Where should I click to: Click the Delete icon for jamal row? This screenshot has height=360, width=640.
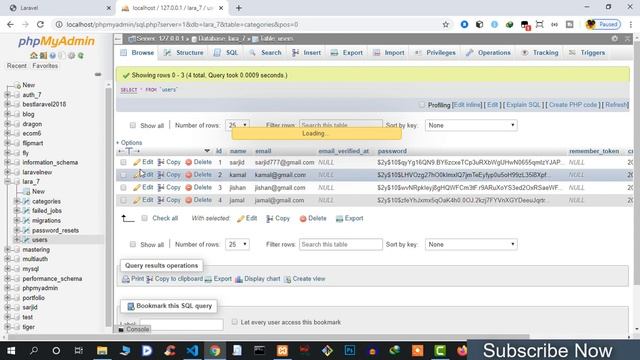(x=189, y=200)
